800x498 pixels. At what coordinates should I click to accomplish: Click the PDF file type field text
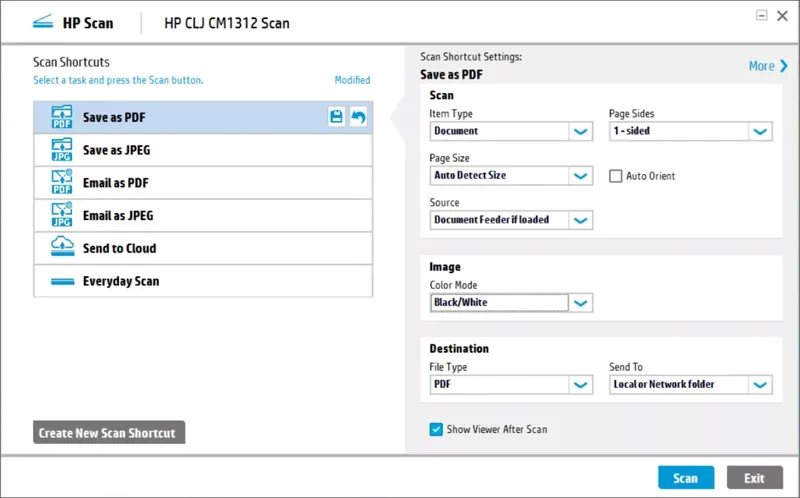[x=442, y=384]
